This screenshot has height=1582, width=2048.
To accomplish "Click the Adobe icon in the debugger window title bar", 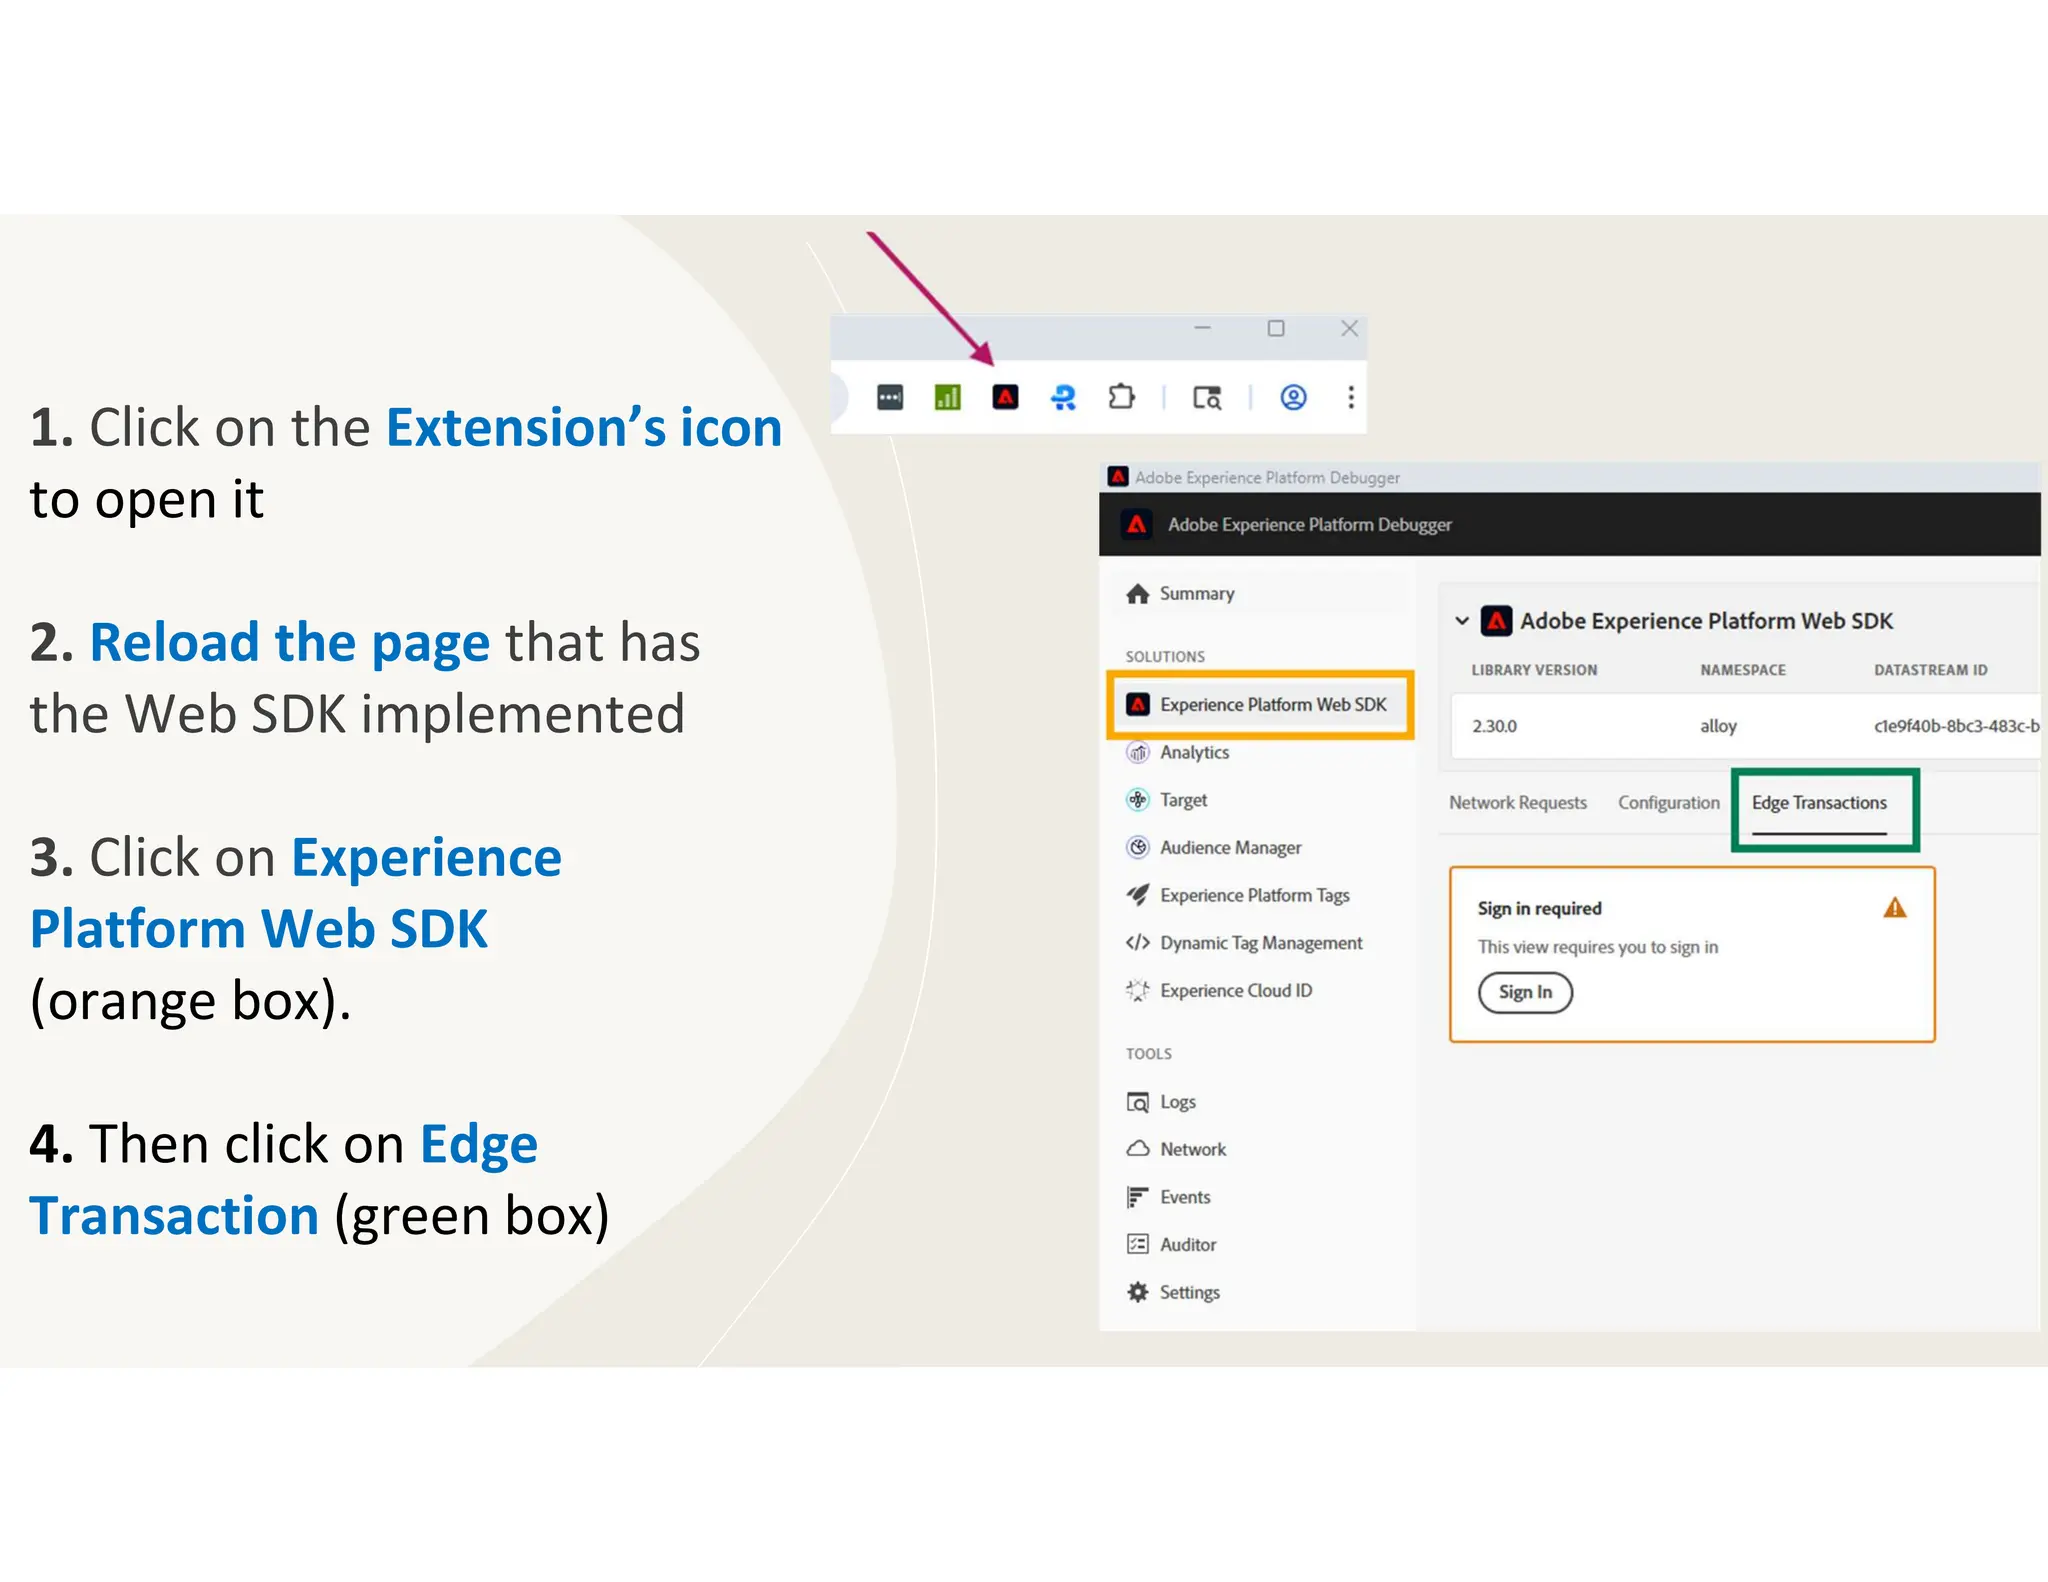I will click(x=1119, y=477).
